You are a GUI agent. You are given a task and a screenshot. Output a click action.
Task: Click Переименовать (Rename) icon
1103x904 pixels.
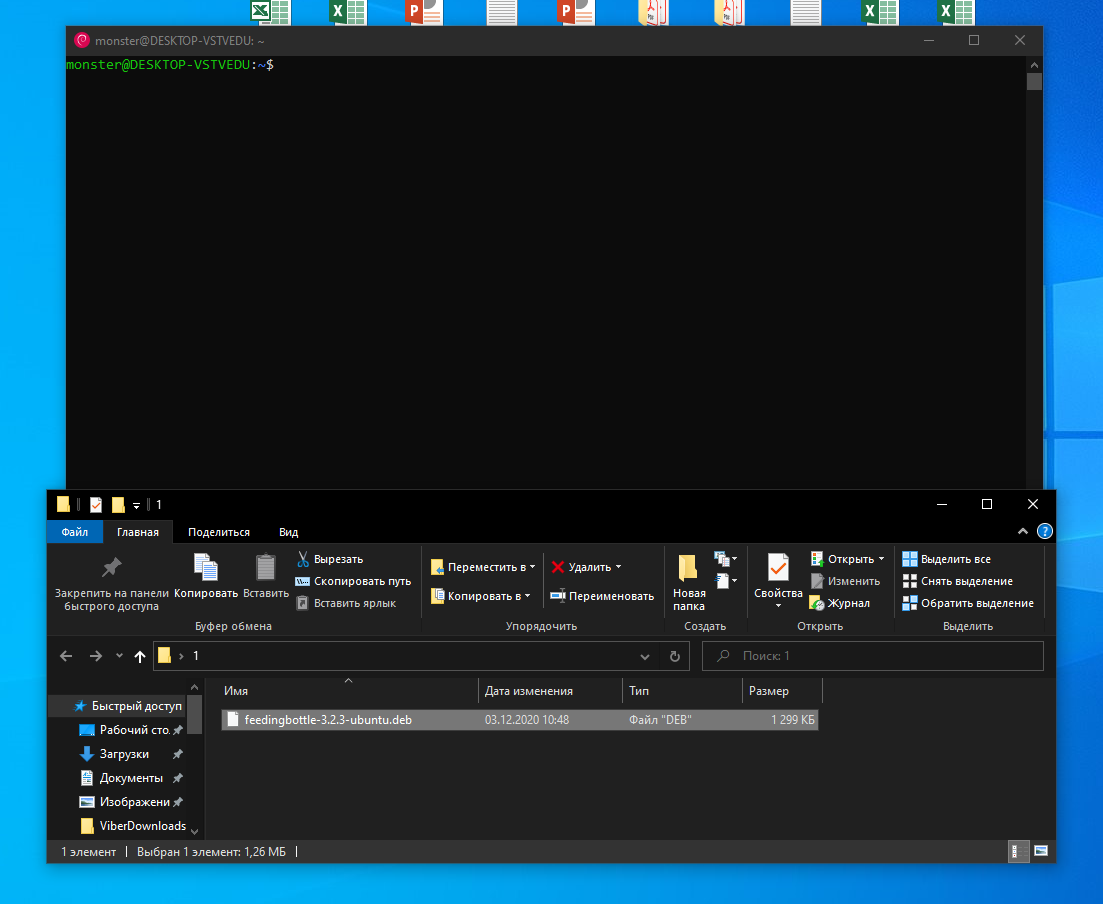coord(558,596)
